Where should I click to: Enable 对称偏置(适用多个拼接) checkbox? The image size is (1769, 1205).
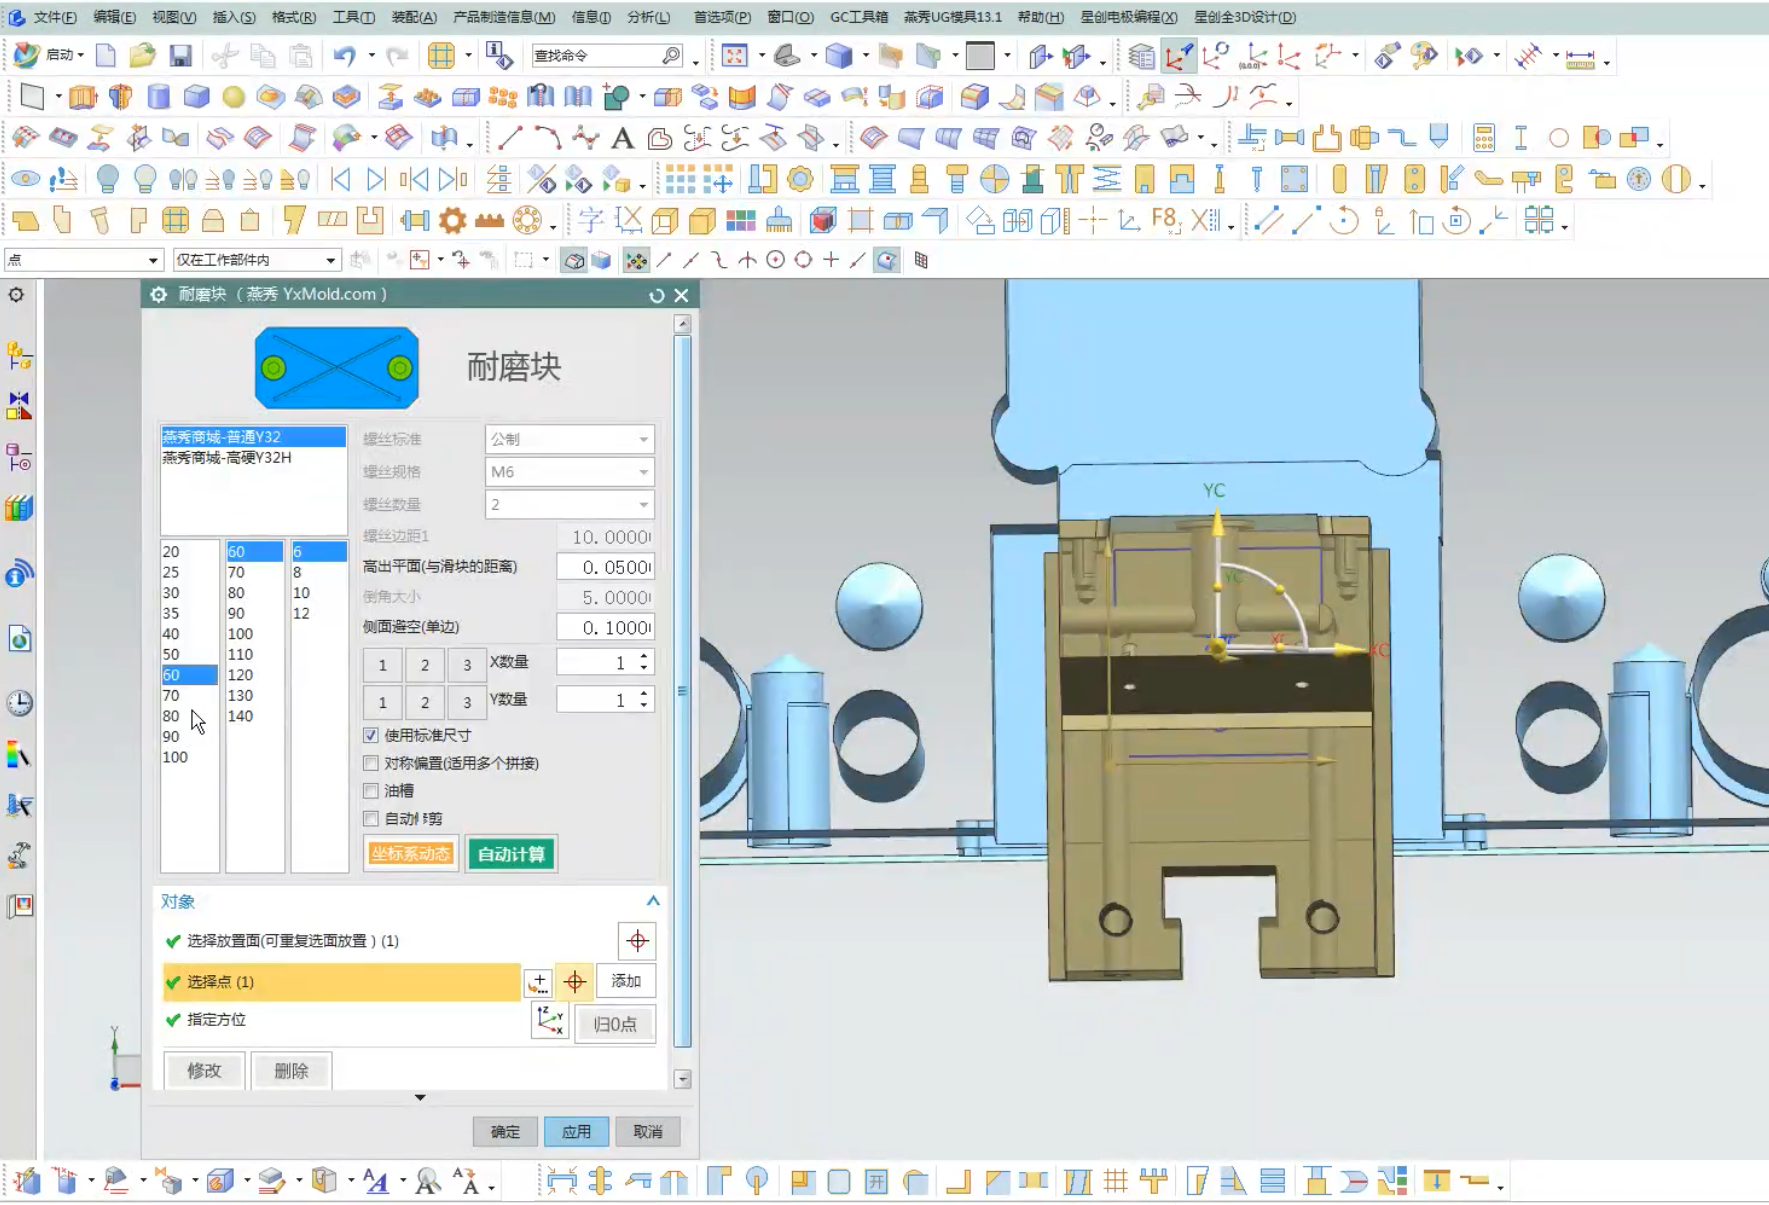pos(371,763)
